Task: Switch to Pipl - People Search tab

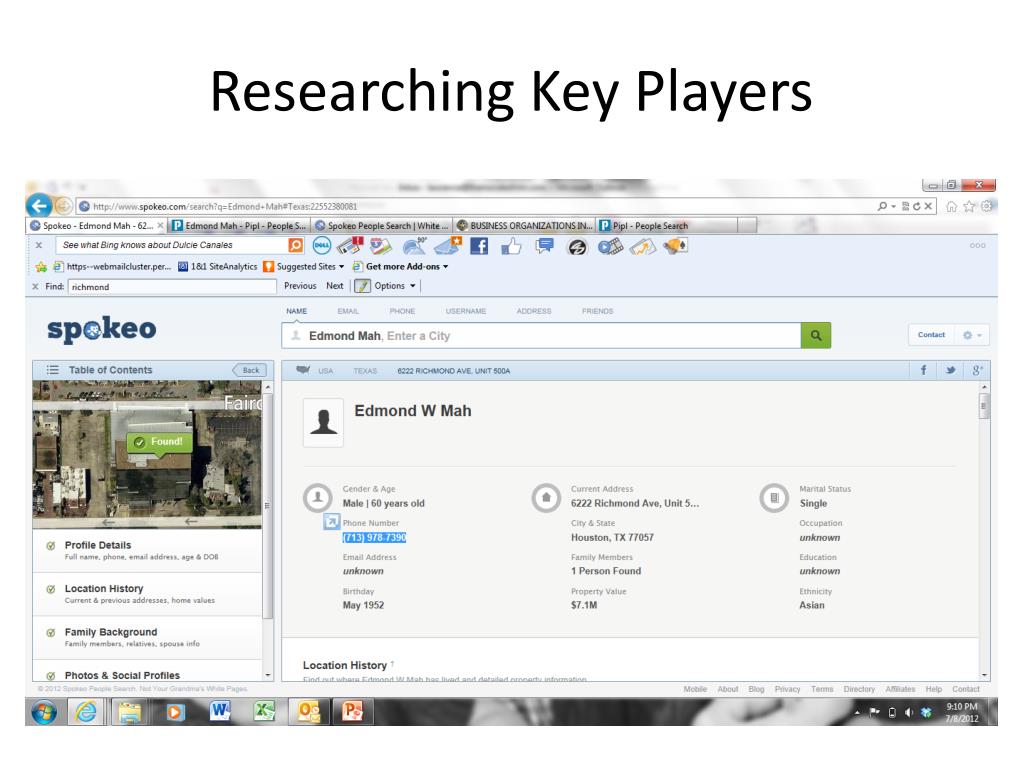Action: (x=666, y=226)
